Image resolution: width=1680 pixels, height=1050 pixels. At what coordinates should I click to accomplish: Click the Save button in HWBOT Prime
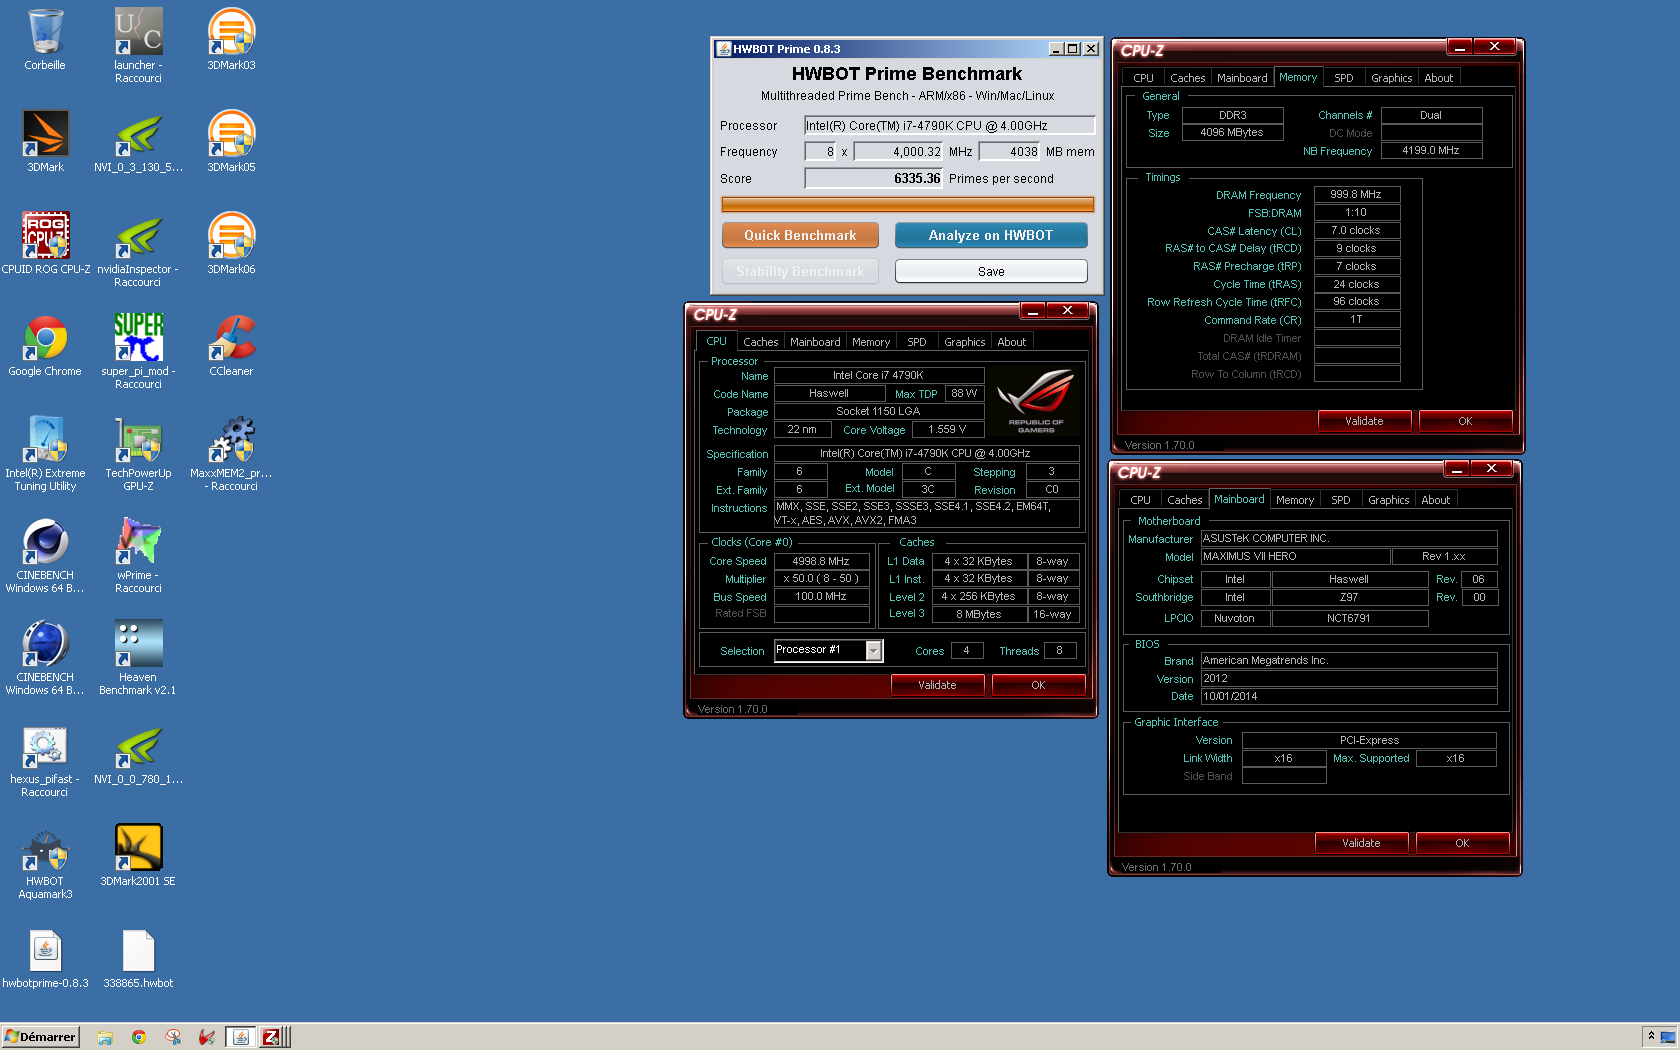[990, 271]
